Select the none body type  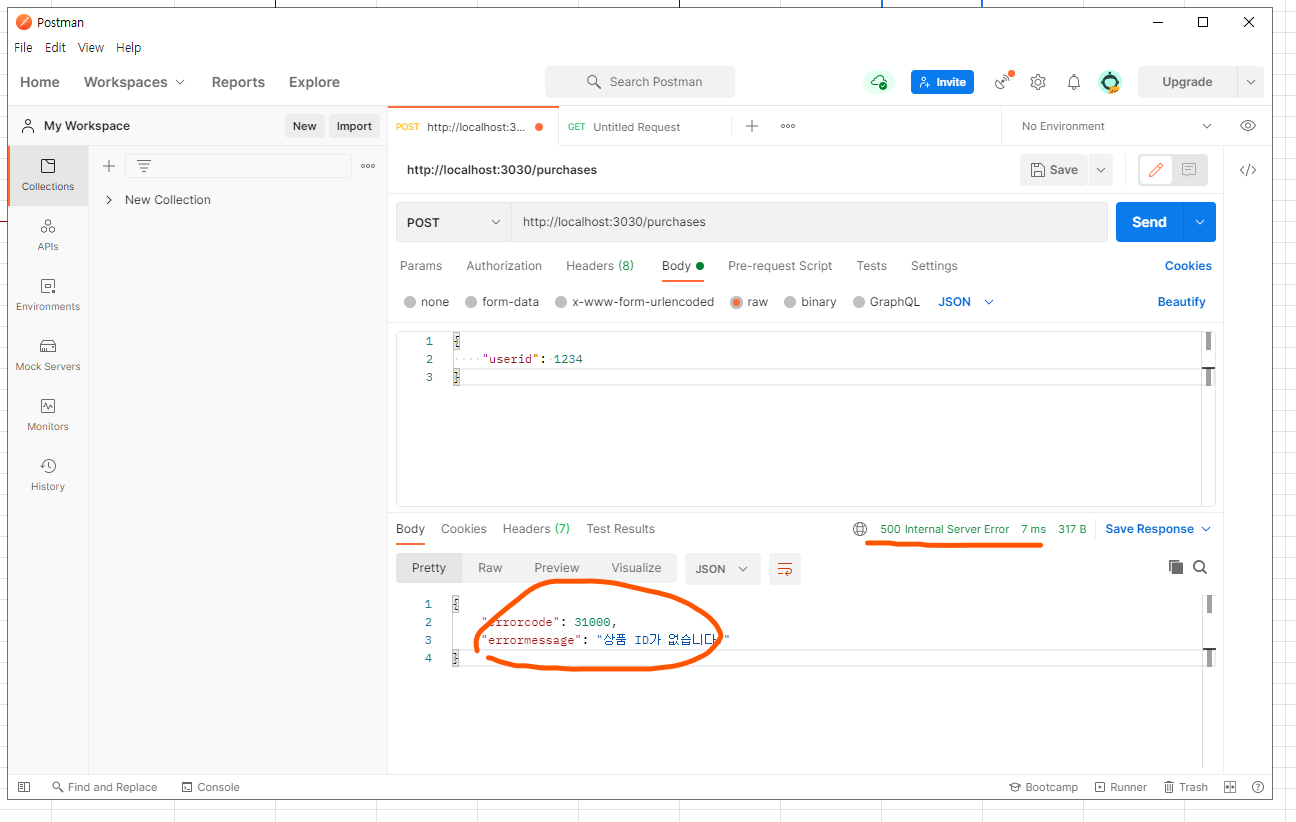pyautogui.click(x=426, y=302)
